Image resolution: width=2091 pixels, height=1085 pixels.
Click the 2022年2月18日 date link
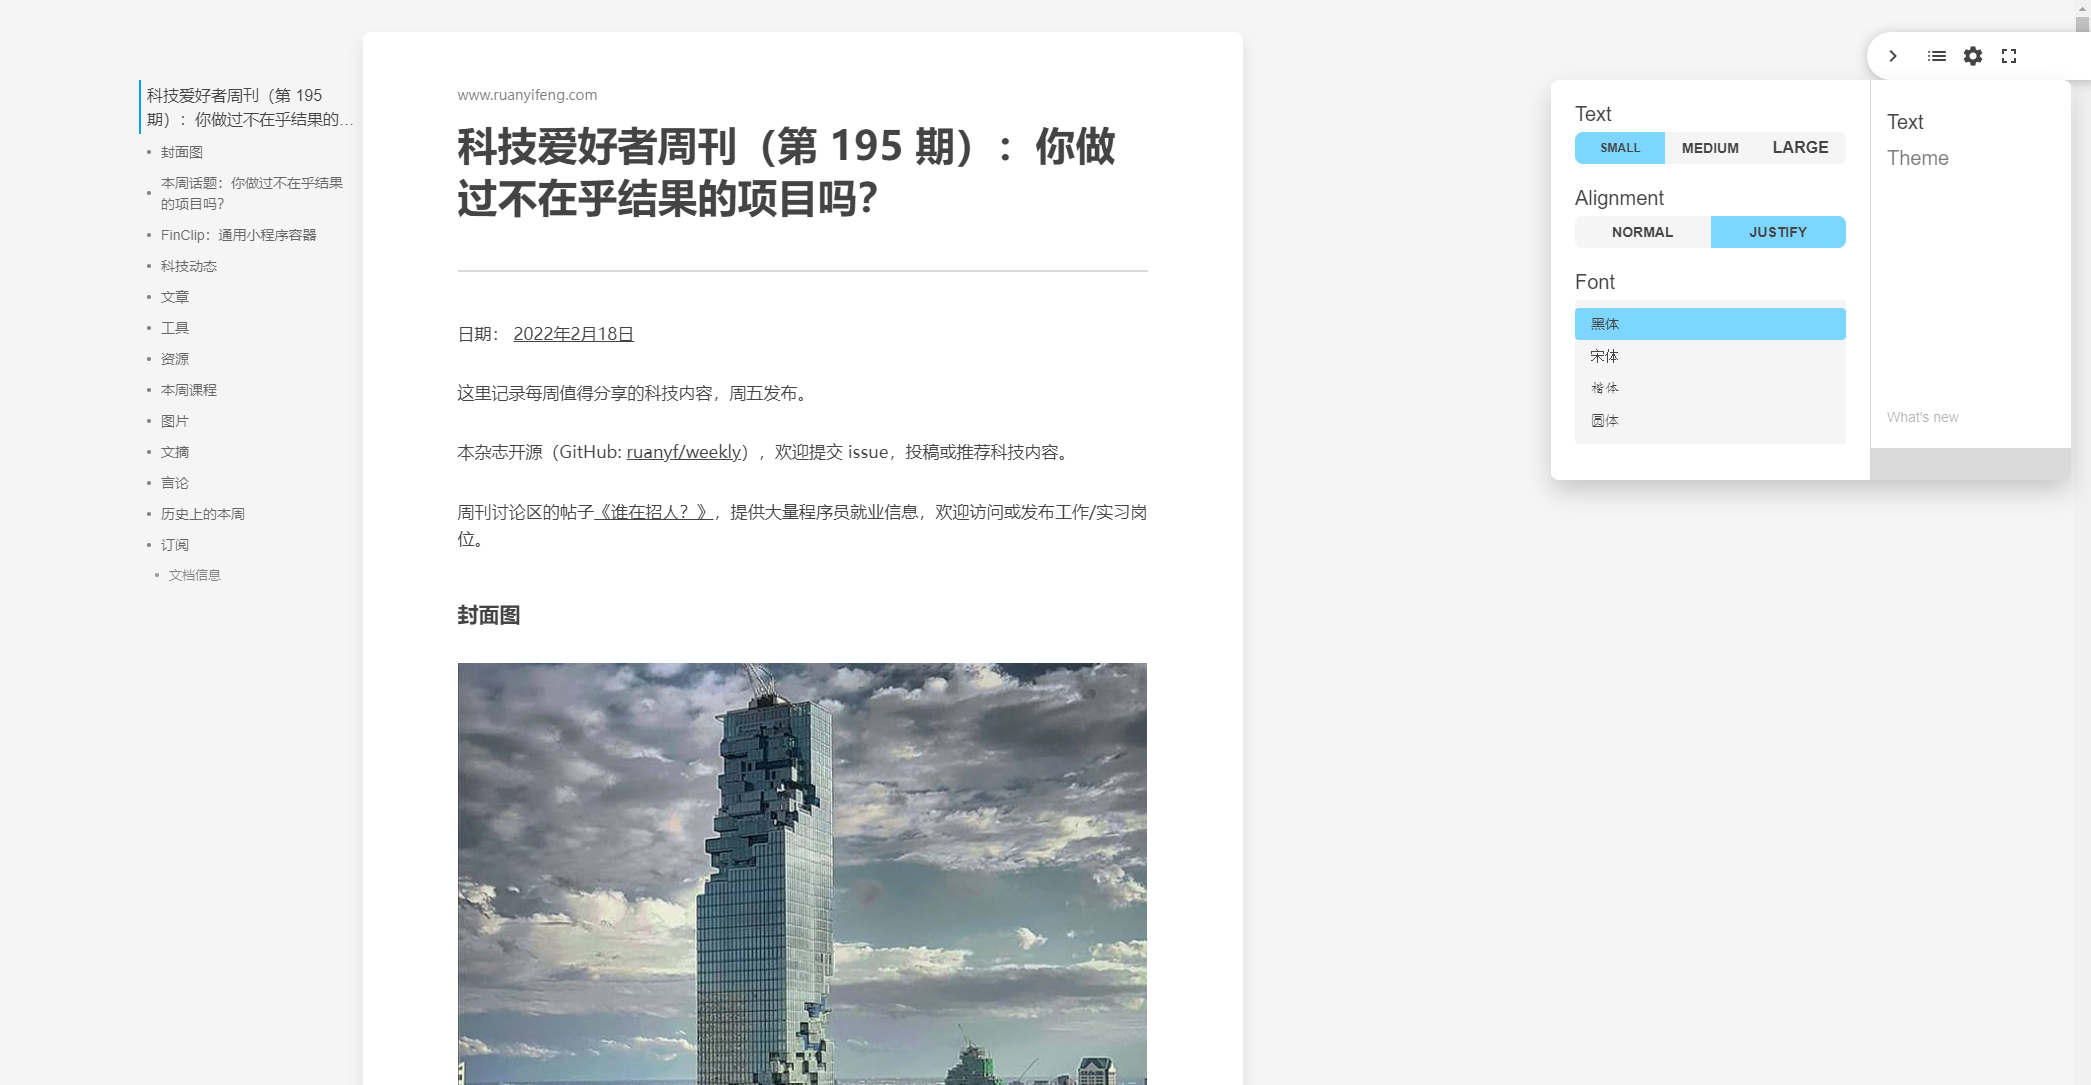(573, 334)
